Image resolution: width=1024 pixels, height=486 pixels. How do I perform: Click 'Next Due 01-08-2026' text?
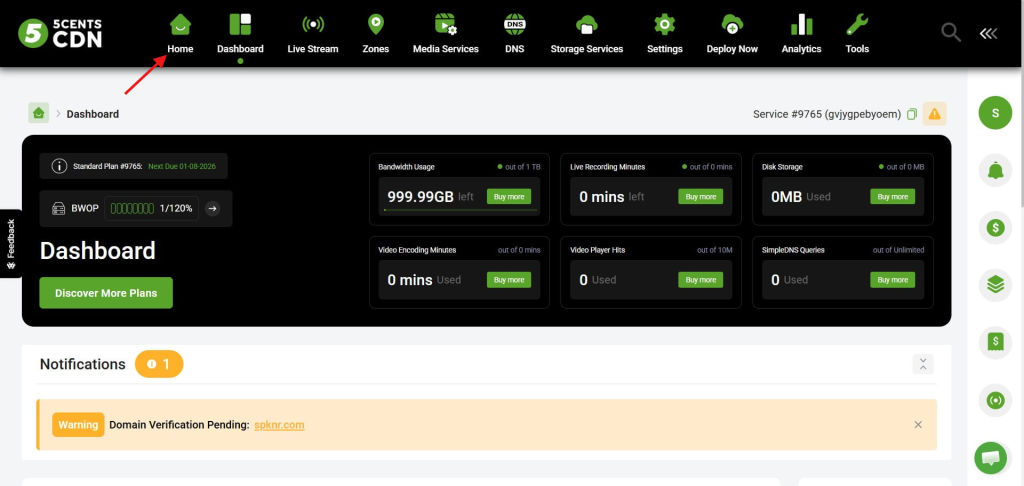coord(182,166)
